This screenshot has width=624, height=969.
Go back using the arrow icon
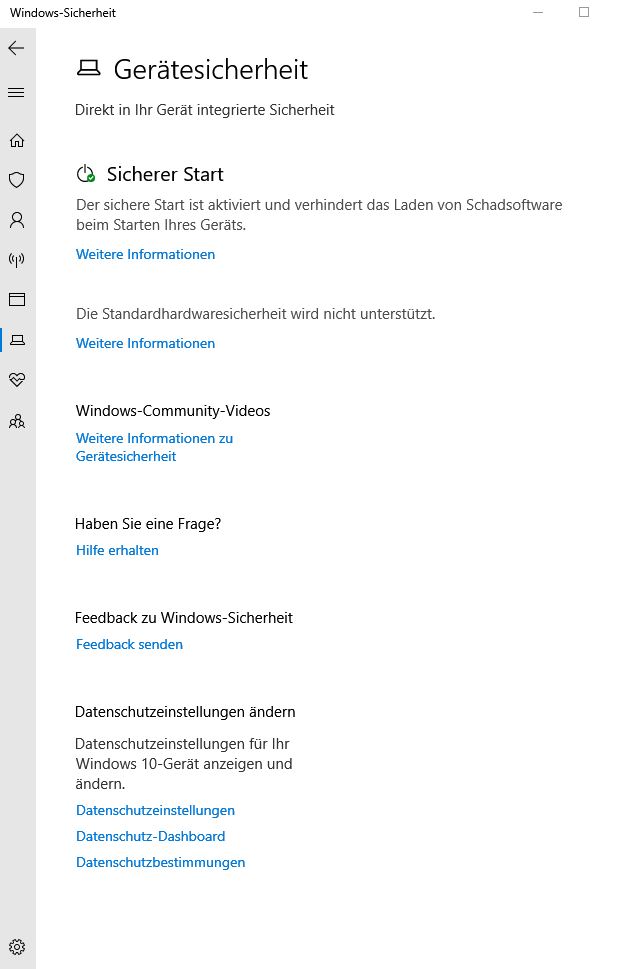coord(17,48)
